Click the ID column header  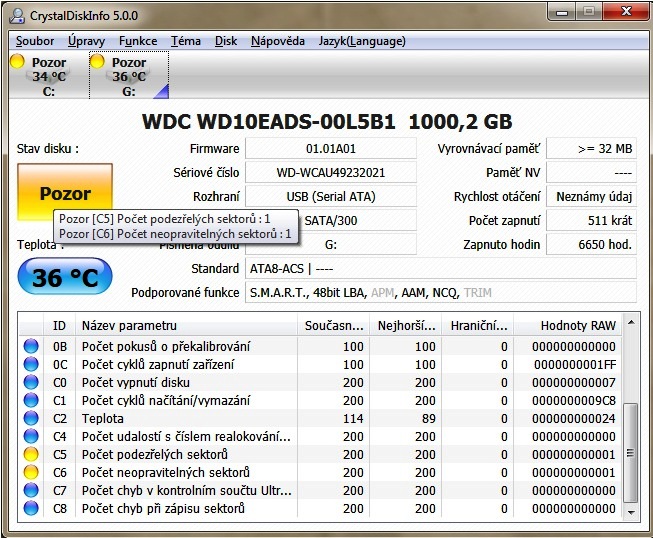(x=59, y=326)
